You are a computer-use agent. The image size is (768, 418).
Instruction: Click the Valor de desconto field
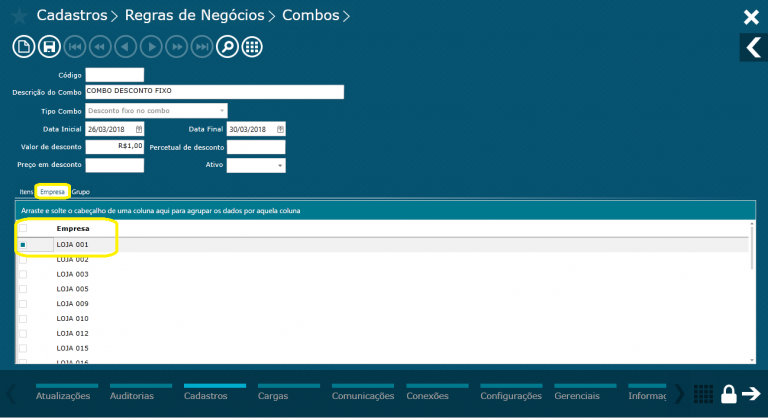tap(115, 147)
